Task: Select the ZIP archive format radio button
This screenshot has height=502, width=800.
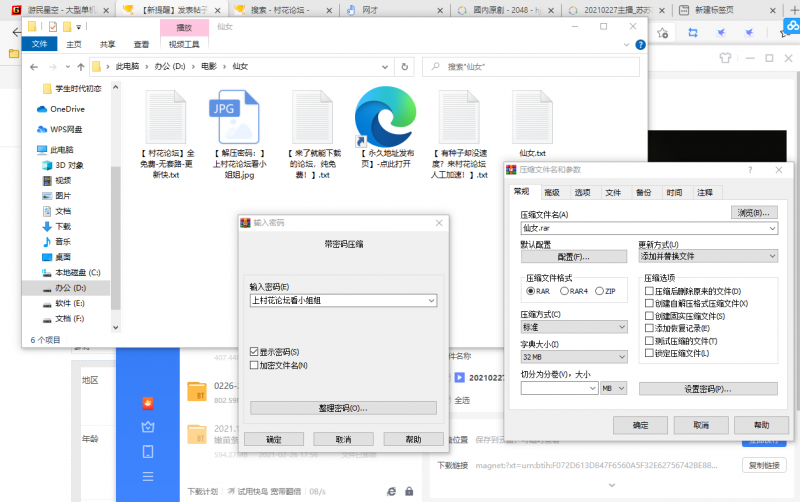Action: pos(599,291)
